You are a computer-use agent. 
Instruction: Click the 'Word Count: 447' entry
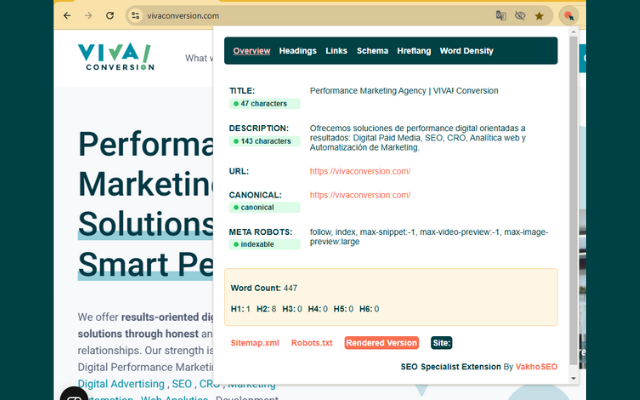pos(264,288)
